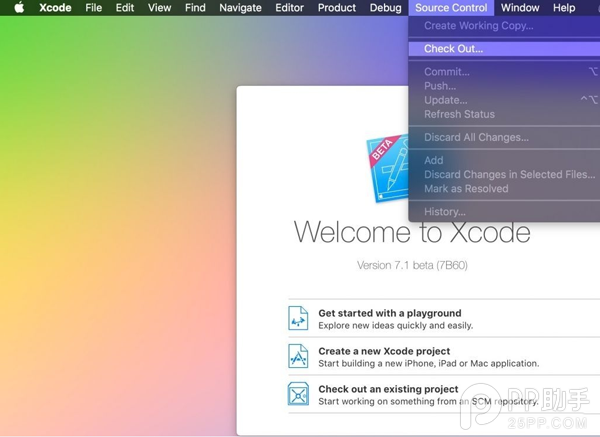
Task: Click the new Xcode project icon
Action: [298, 356]
